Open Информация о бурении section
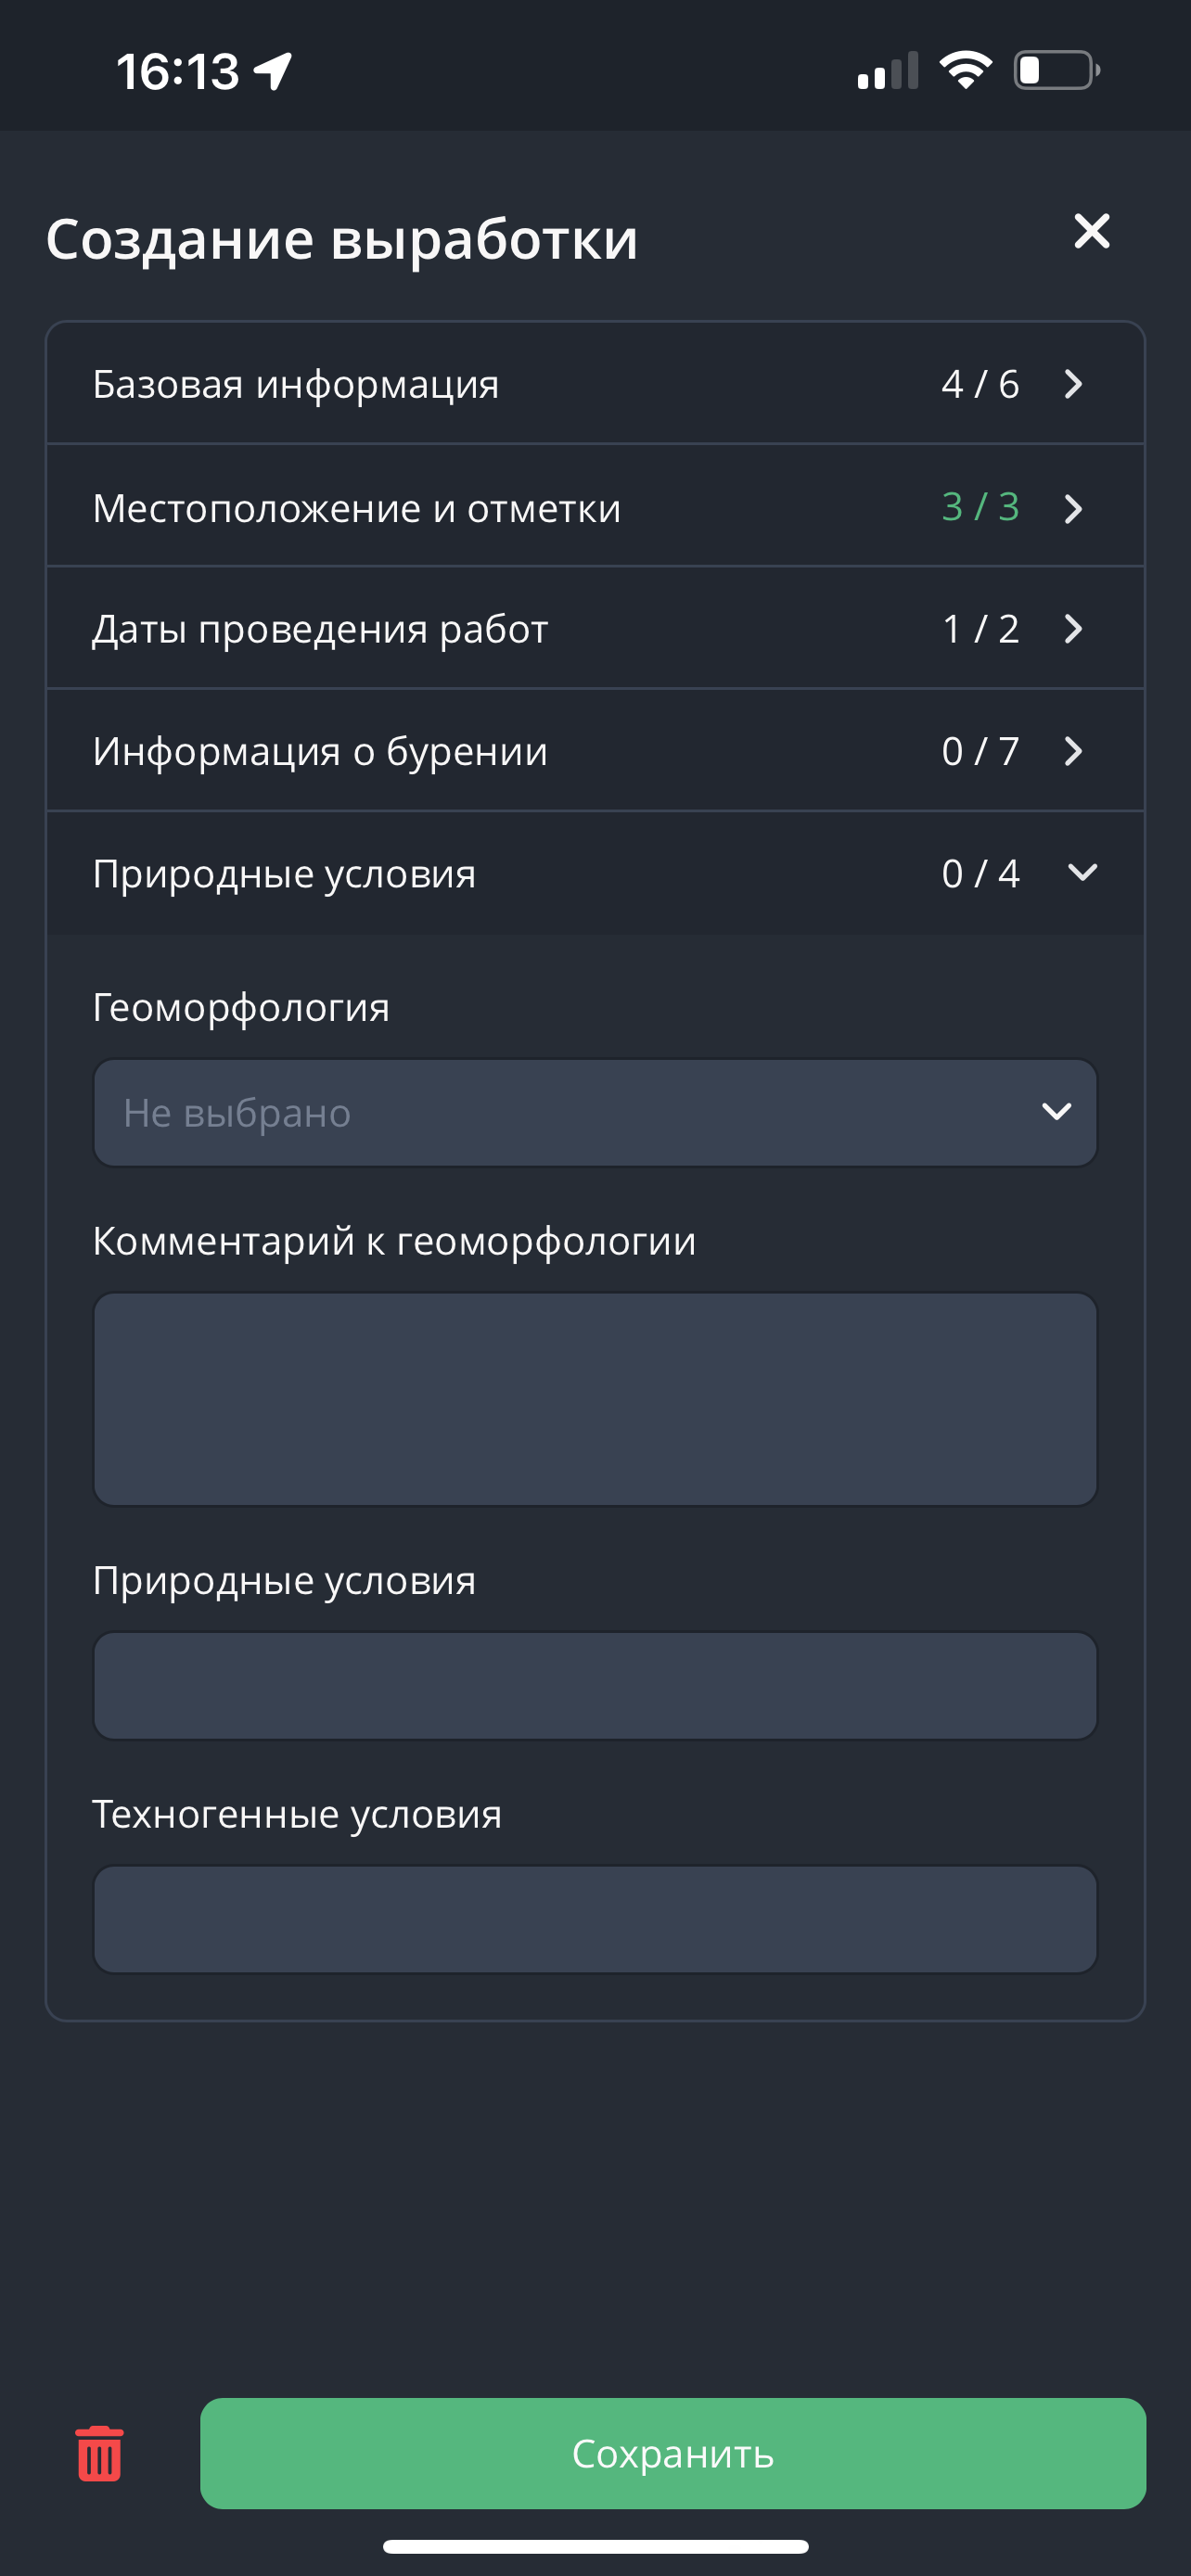Screen dimensions: 1191x2576 point(320,751)
